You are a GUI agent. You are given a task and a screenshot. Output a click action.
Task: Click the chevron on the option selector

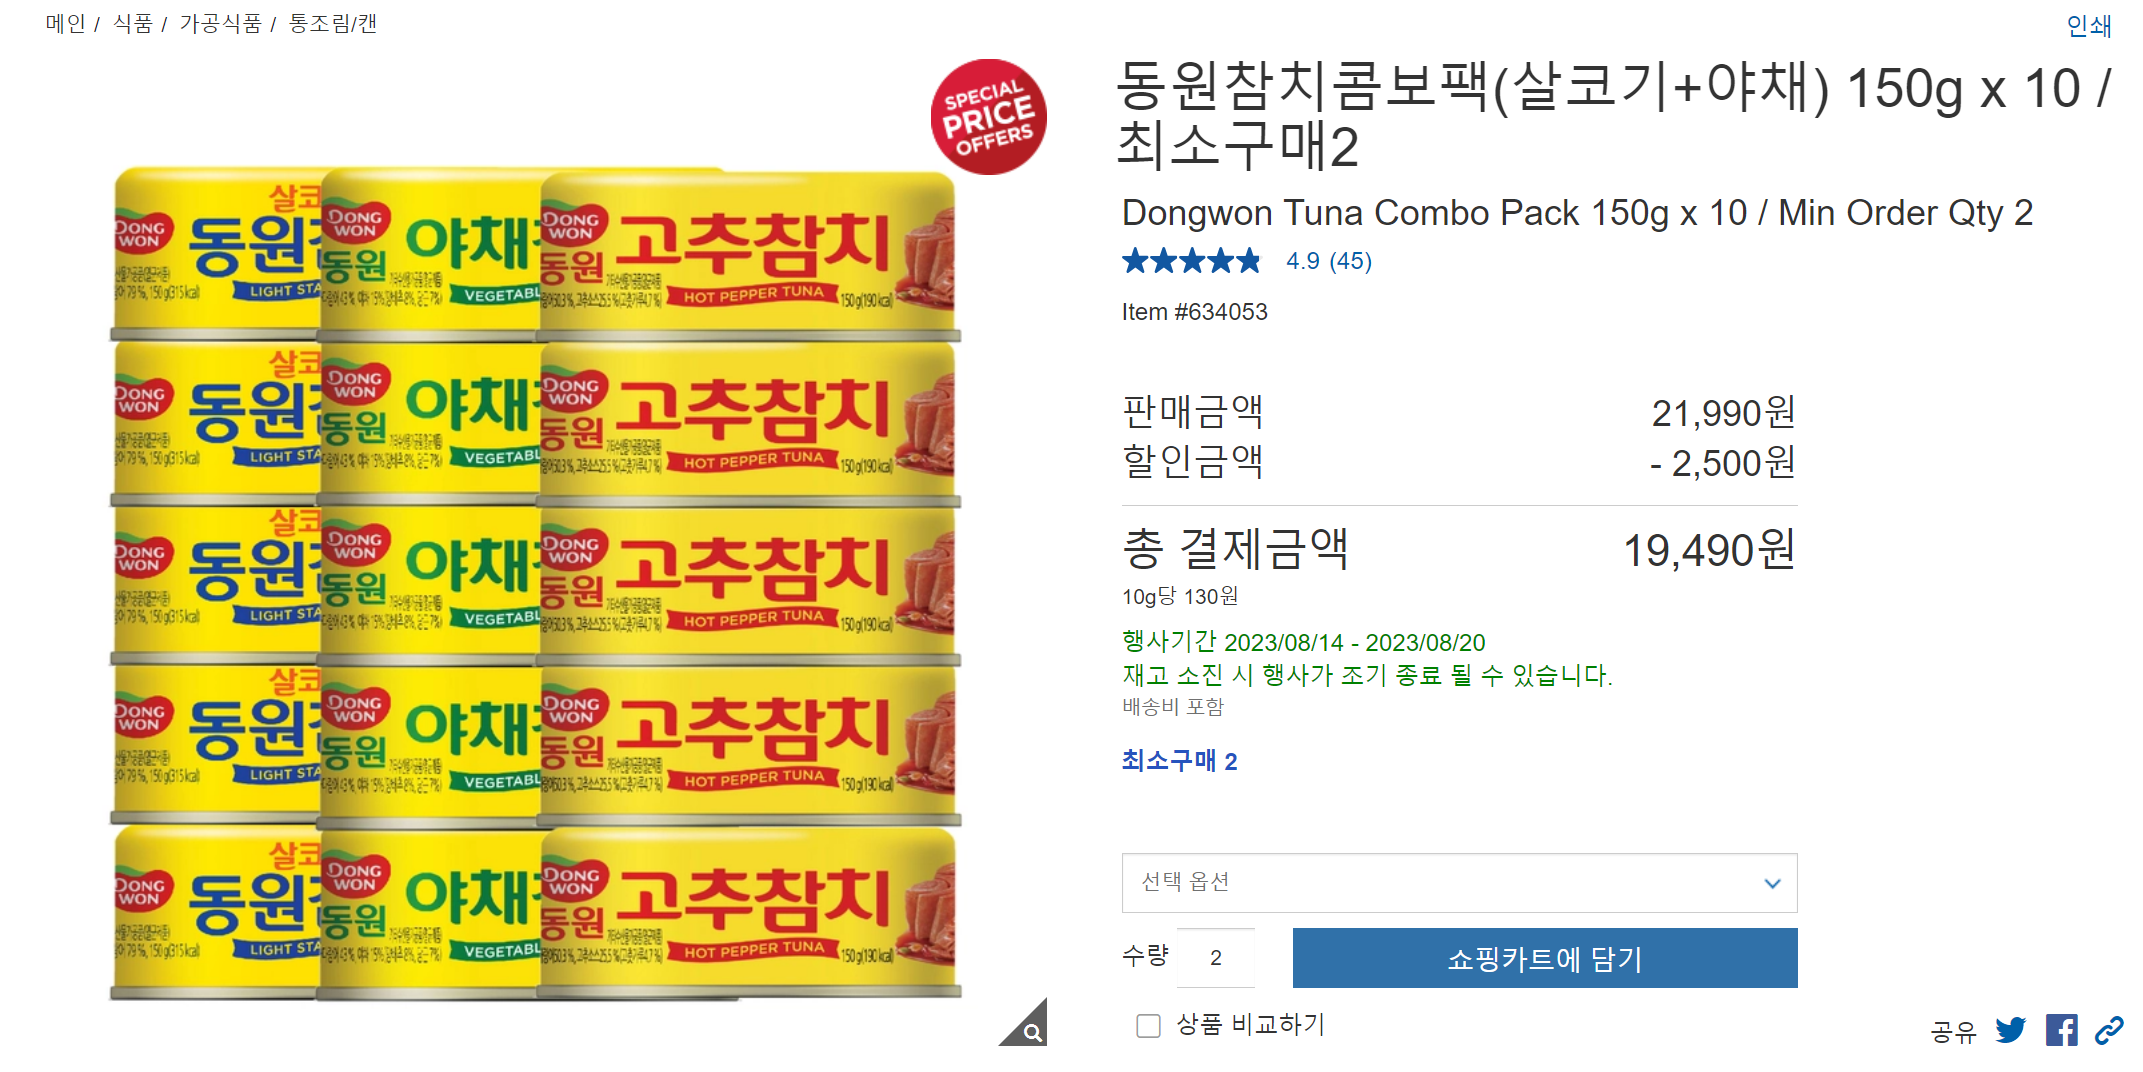[x=1773, y=883]
